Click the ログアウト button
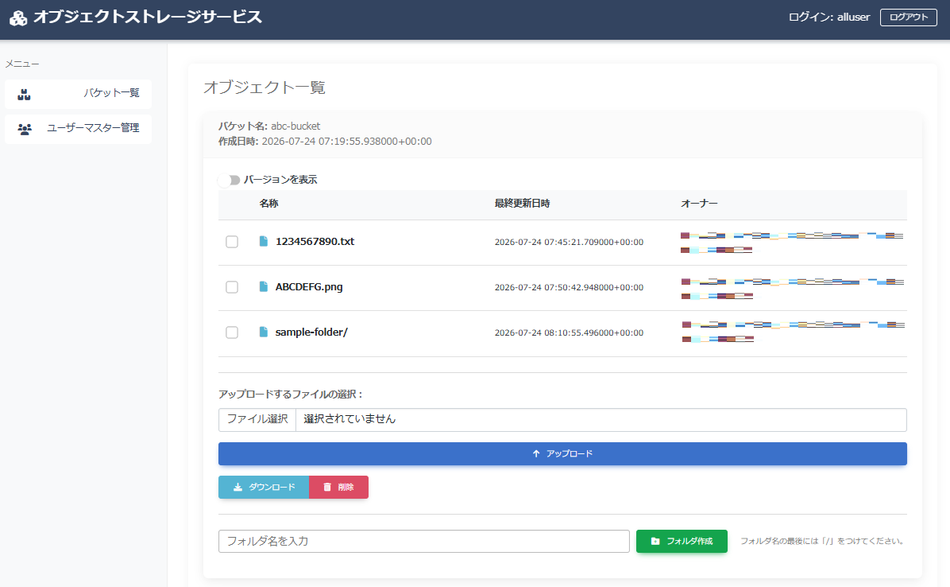The width and height of the screenshot is (950, 587). [908, 17]
